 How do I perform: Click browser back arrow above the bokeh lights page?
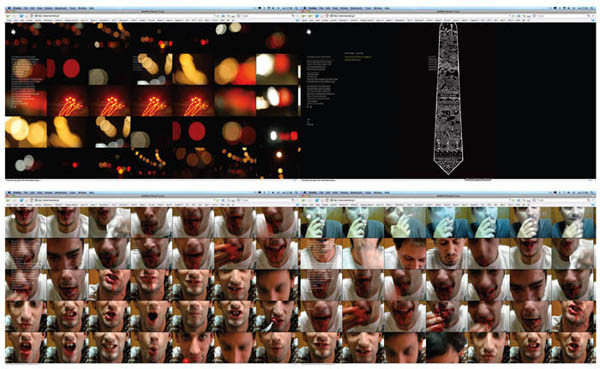tap(8, 16)
